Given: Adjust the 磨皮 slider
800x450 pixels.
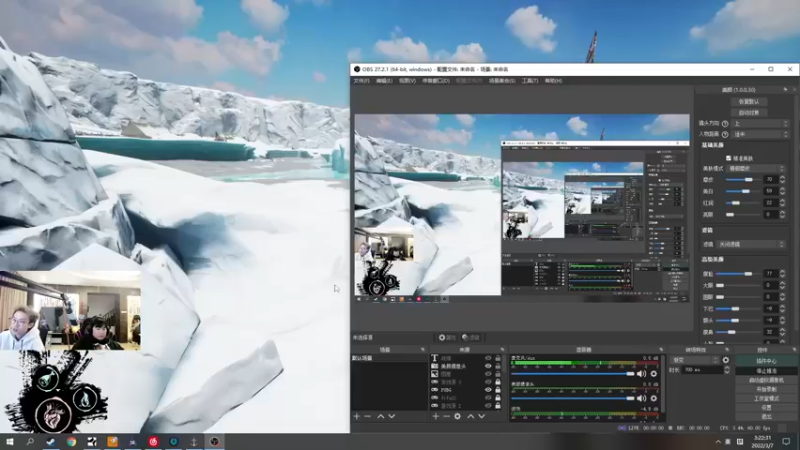Looking at the screenshot, I should (x=743, y=180).
